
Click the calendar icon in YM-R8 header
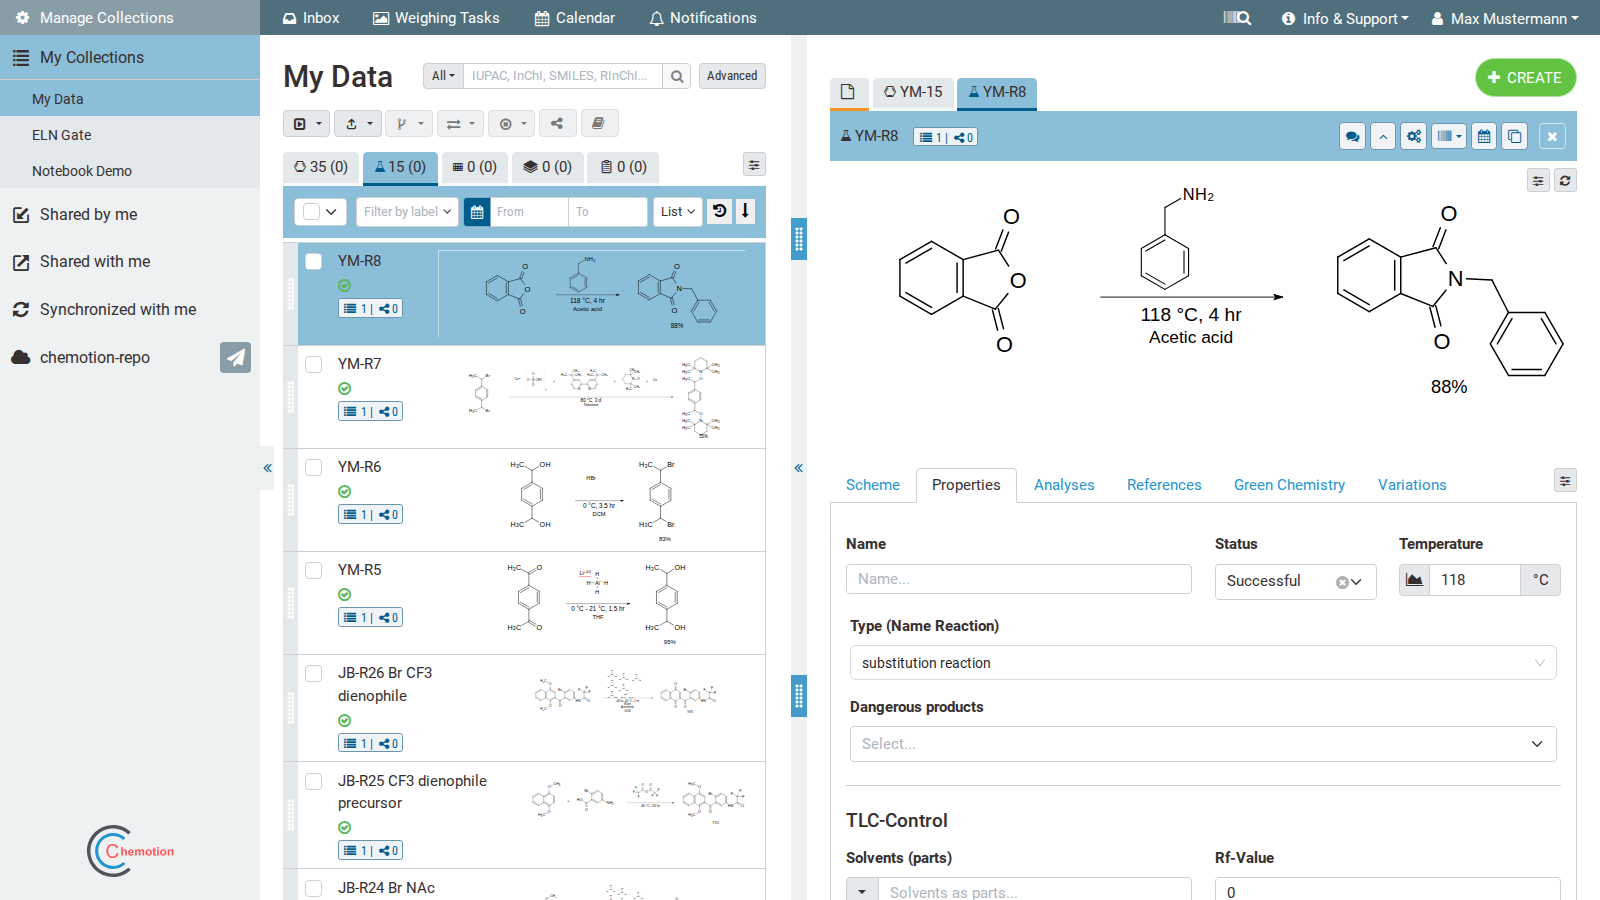click(x=1484, y=137)
